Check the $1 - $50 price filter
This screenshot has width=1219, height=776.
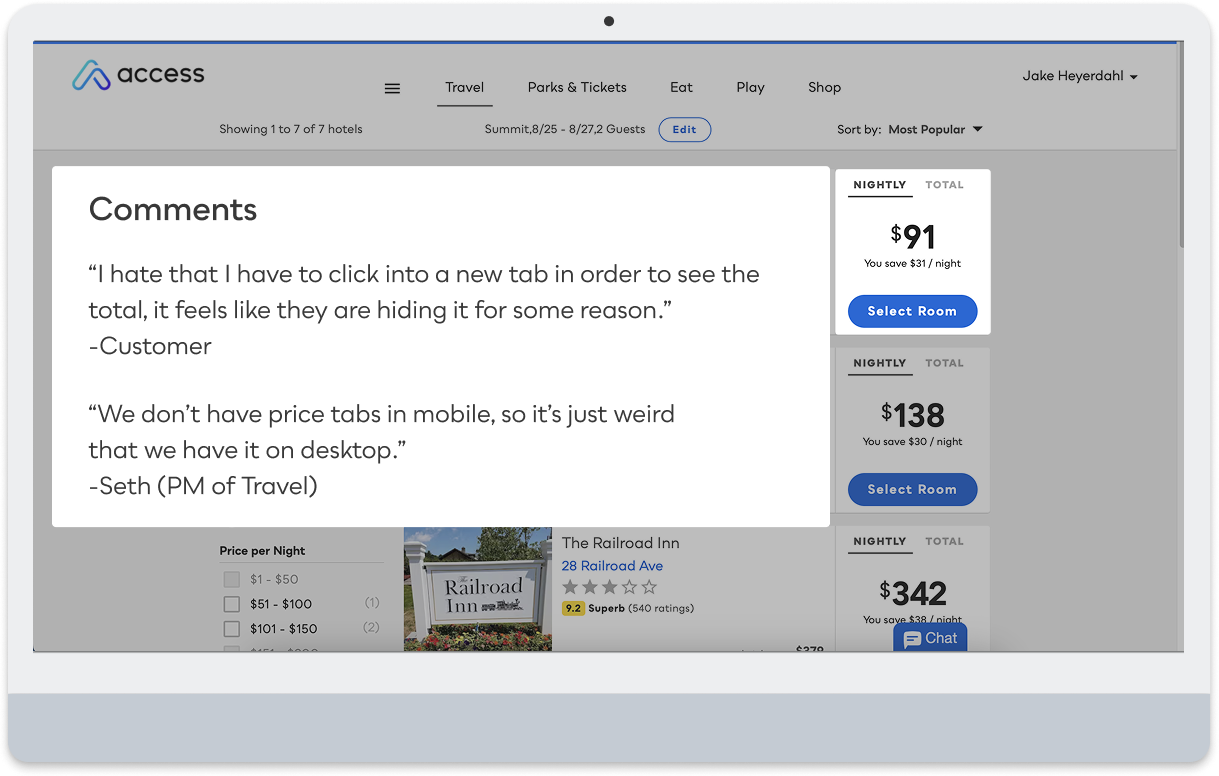[232, 579]
